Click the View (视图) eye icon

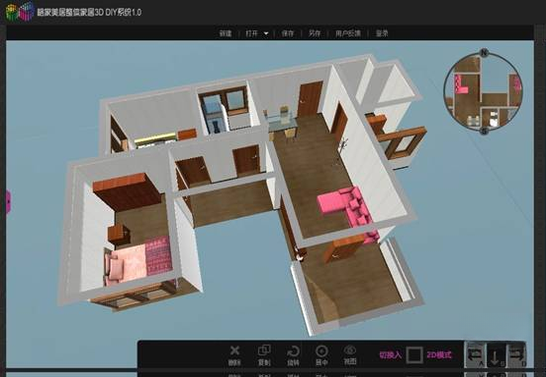coord(350,349)
